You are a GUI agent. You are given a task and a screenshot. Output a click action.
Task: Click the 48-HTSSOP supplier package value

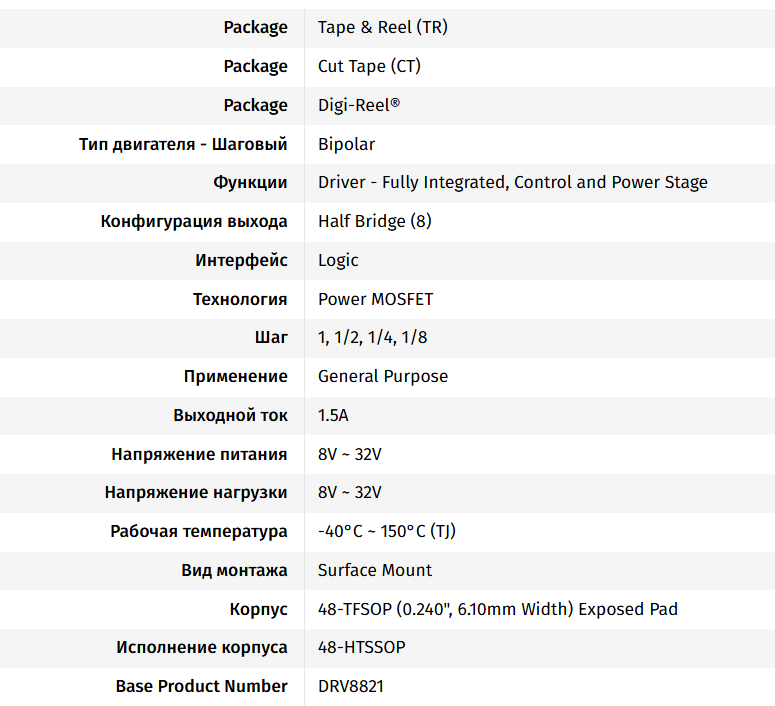[x=361, y=647]
